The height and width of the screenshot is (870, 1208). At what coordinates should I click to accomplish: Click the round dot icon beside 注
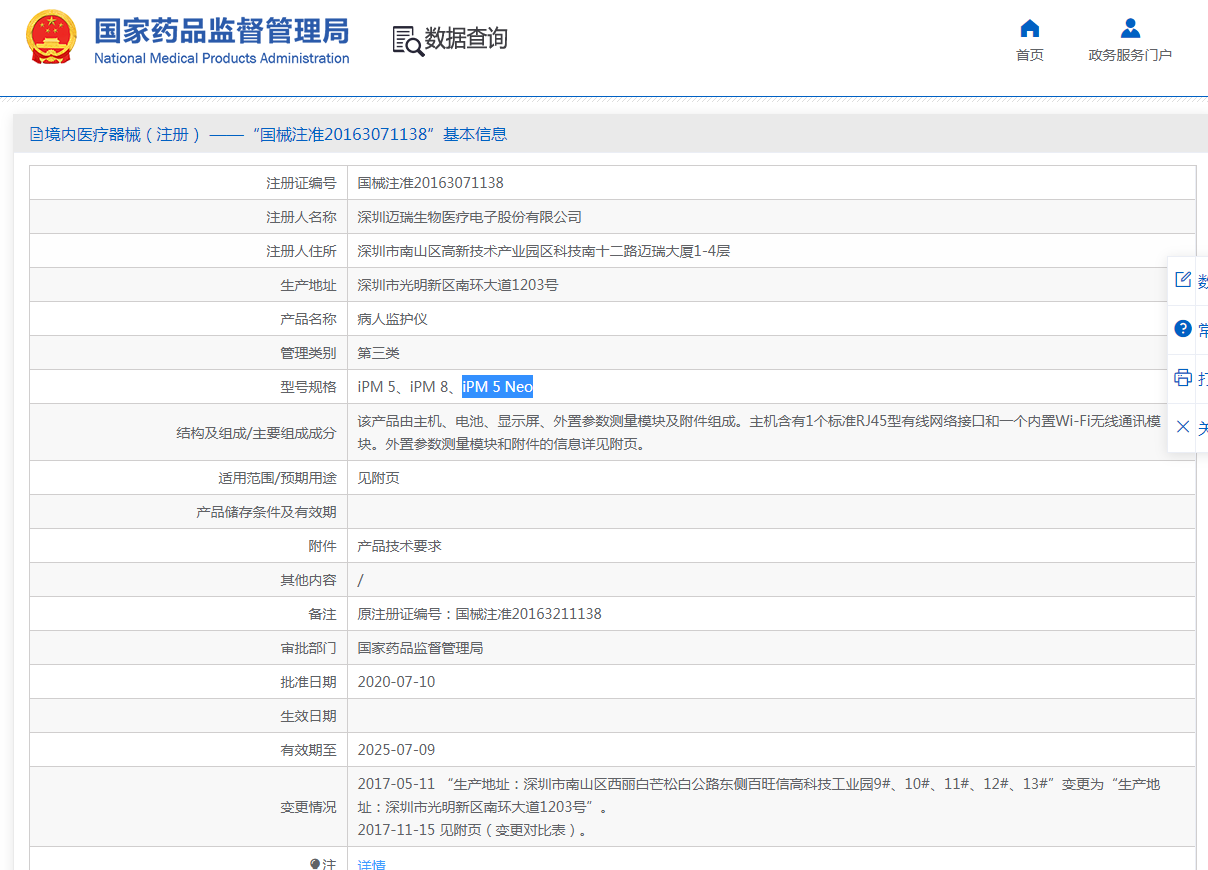(315, 863)
